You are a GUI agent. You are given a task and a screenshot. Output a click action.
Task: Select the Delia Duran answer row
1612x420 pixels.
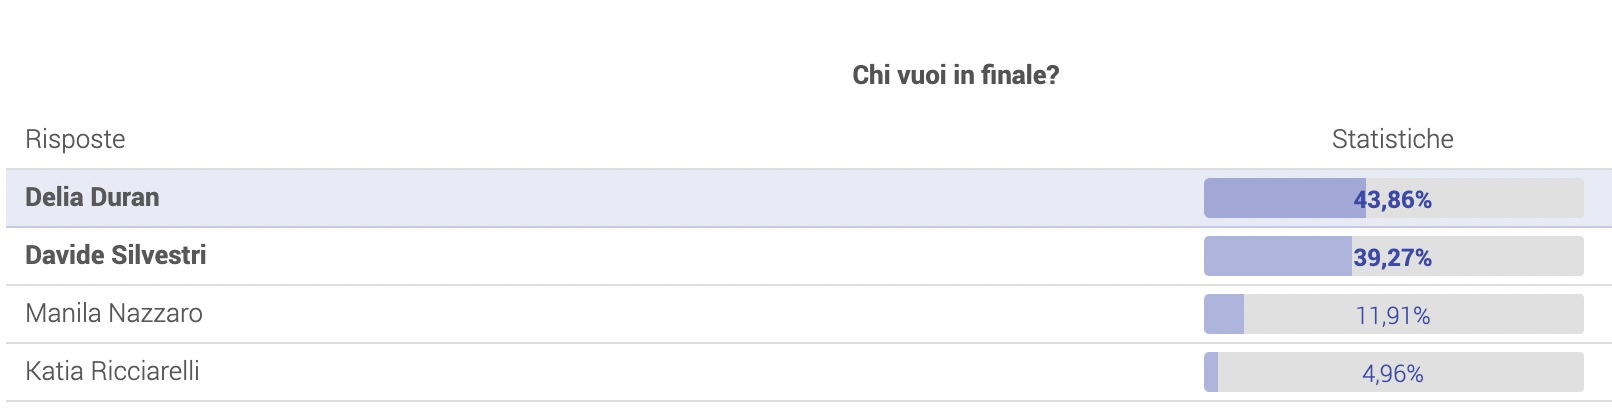click(x=808, y=198)
